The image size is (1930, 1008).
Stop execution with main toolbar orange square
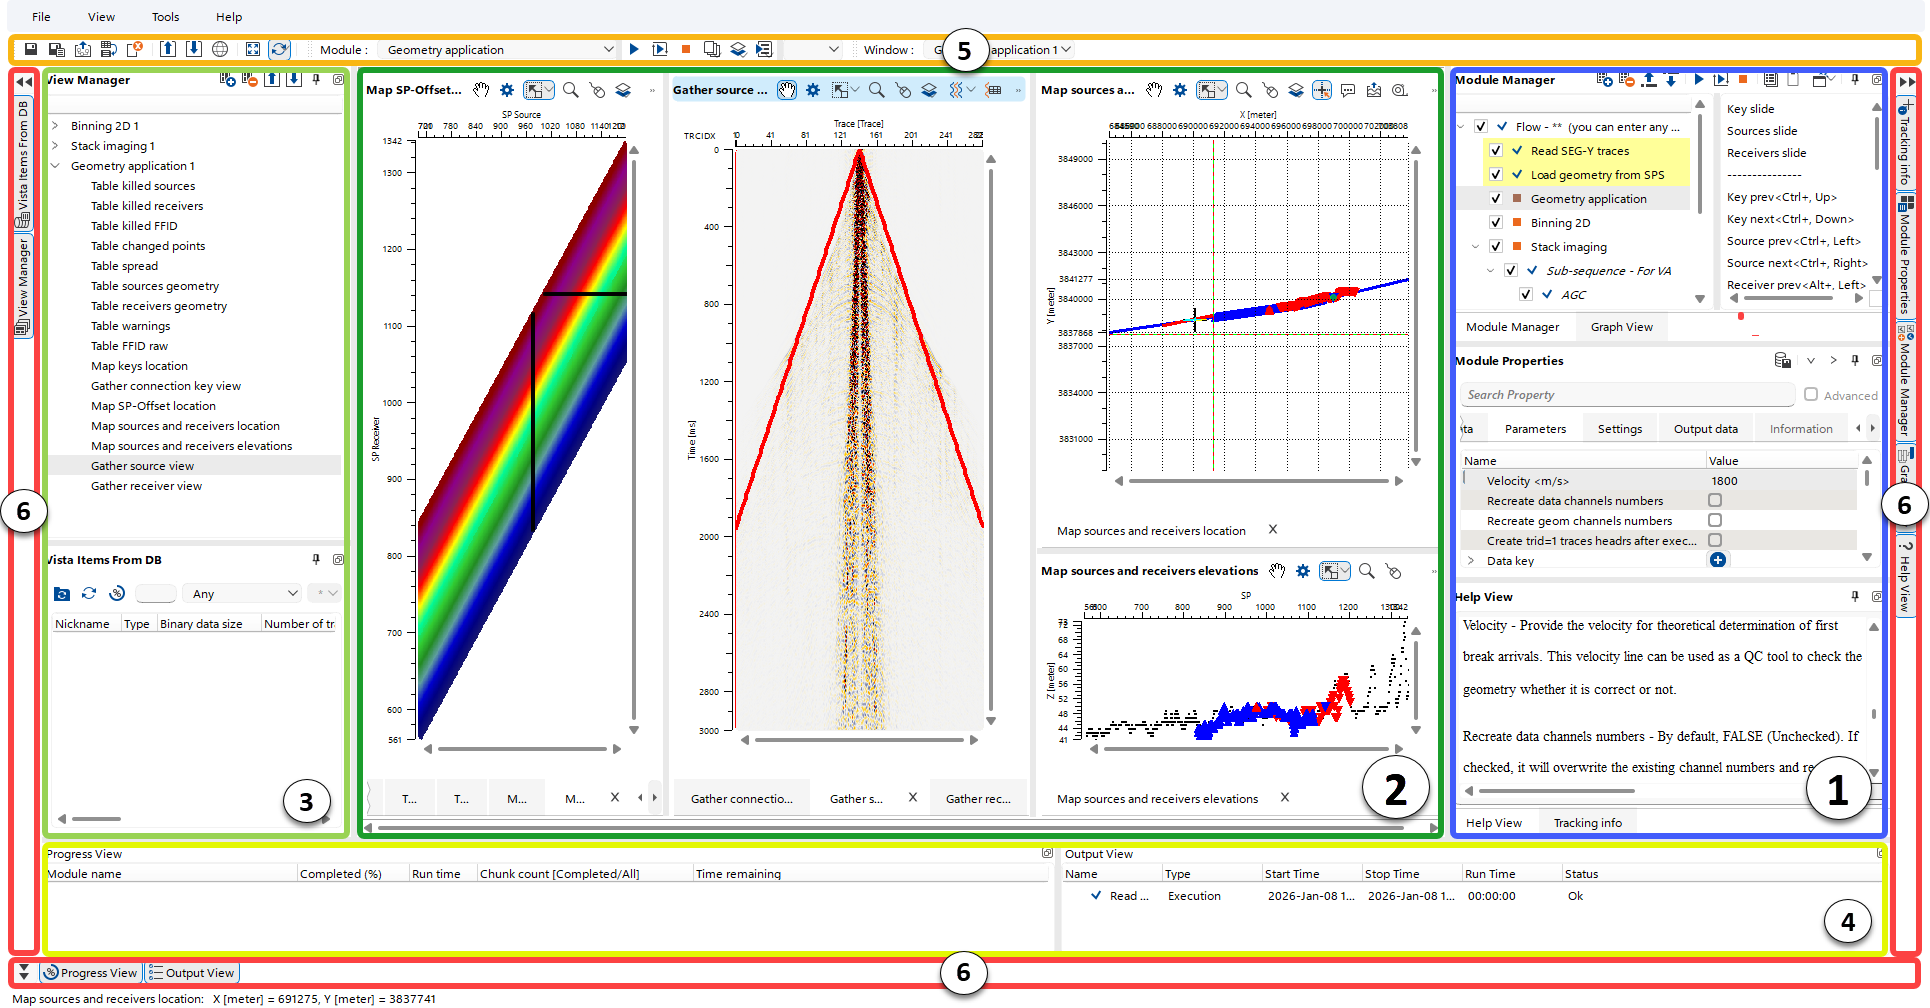click(686, 49)
